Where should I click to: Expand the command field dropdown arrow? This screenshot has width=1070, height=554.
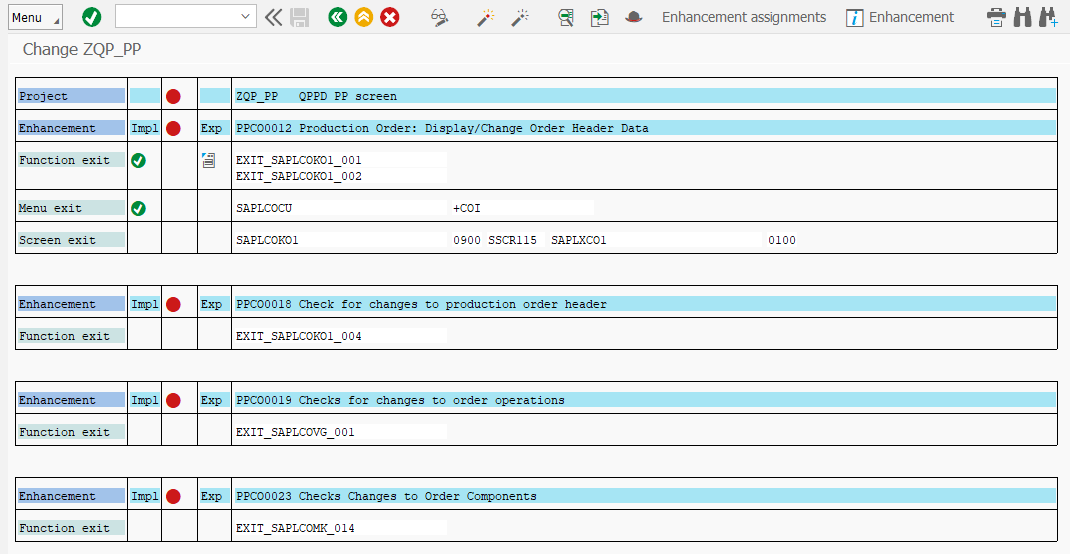click(x=247, y=17)
